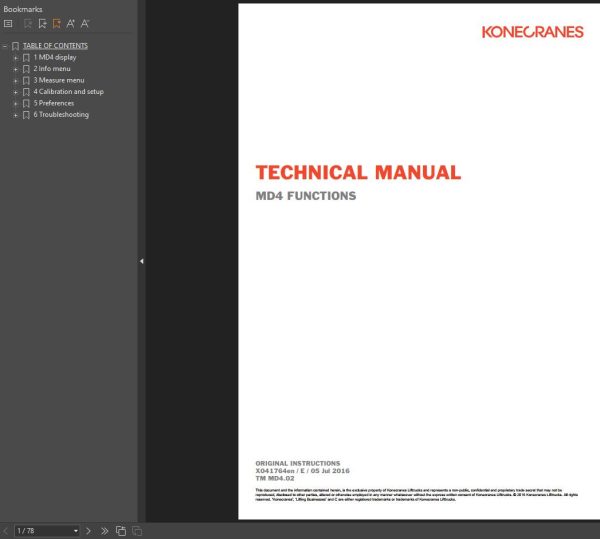Click the TM MD4.02 text
This screenshot has height=539, width=600.
(x=275, y=479)
